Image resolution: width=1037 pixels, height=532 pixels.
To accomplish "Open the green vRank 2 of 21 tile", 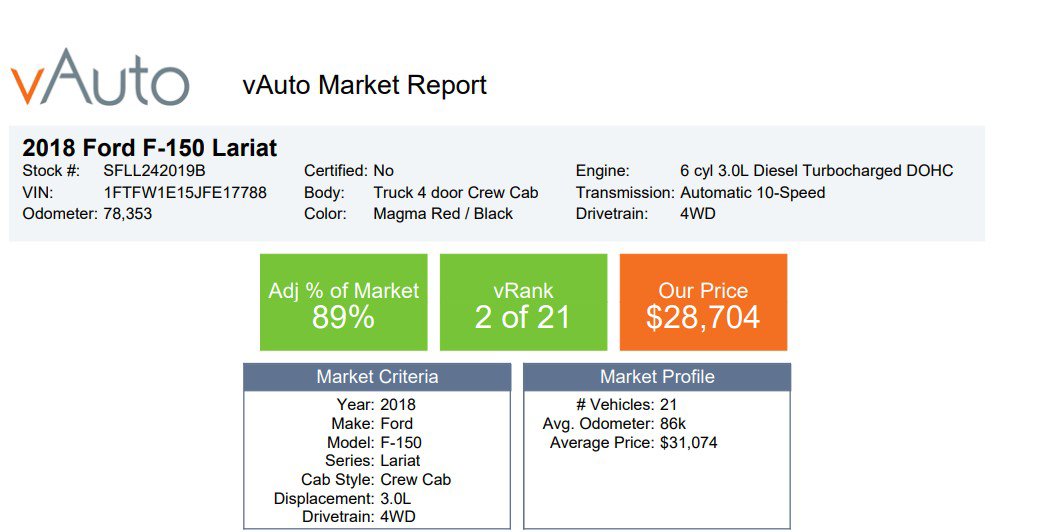I will [523, 303].
